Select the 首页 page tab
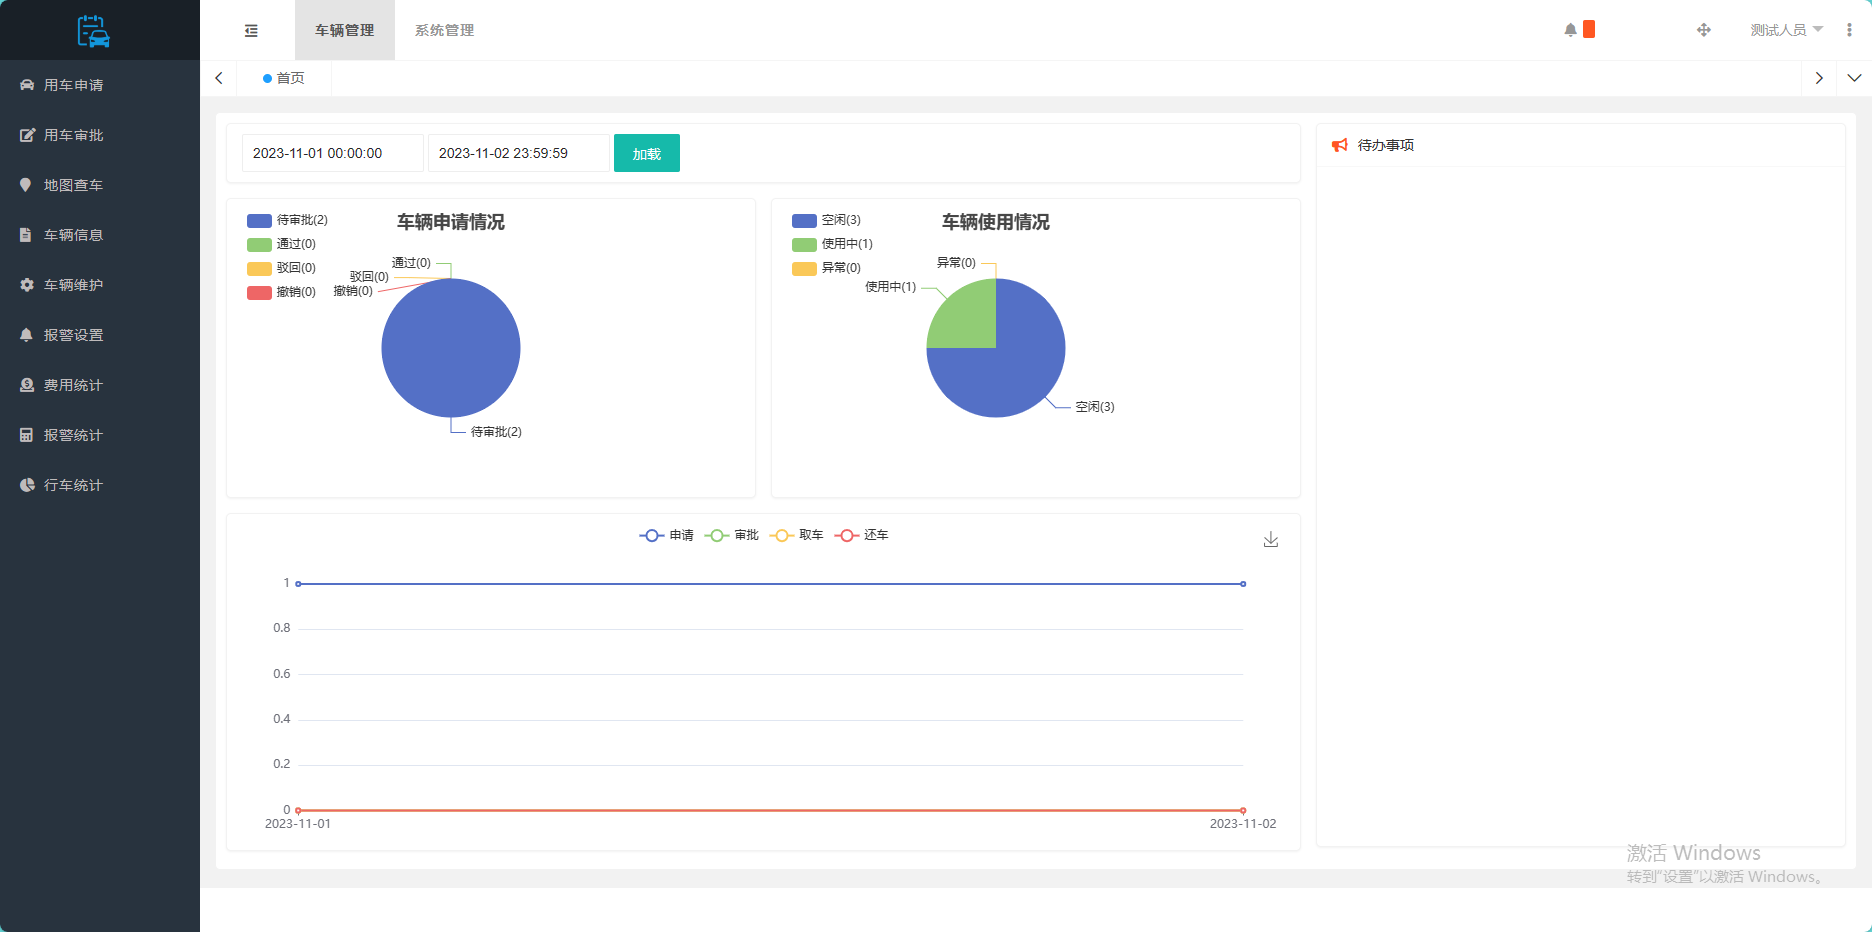Screen dimensions: 1872x932 284,78
